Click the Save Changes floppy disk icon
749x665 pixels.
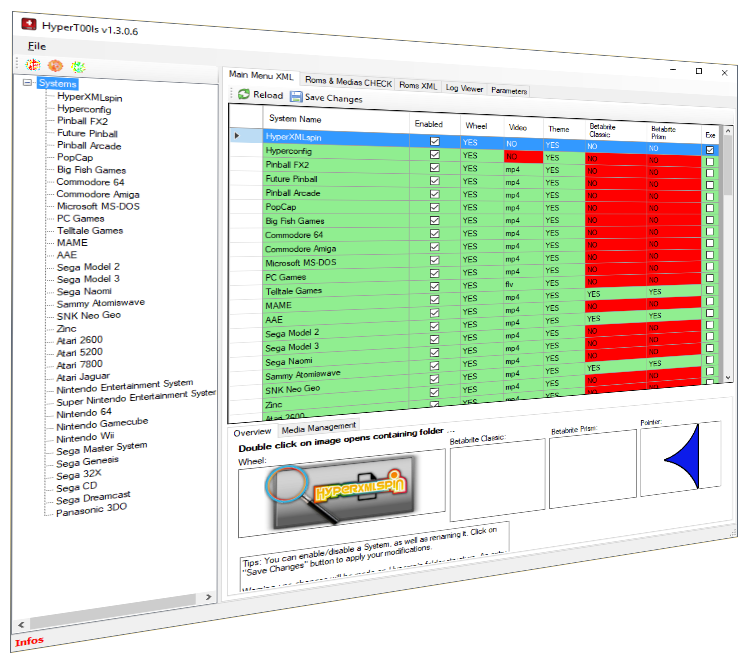(x=296, y=97)
